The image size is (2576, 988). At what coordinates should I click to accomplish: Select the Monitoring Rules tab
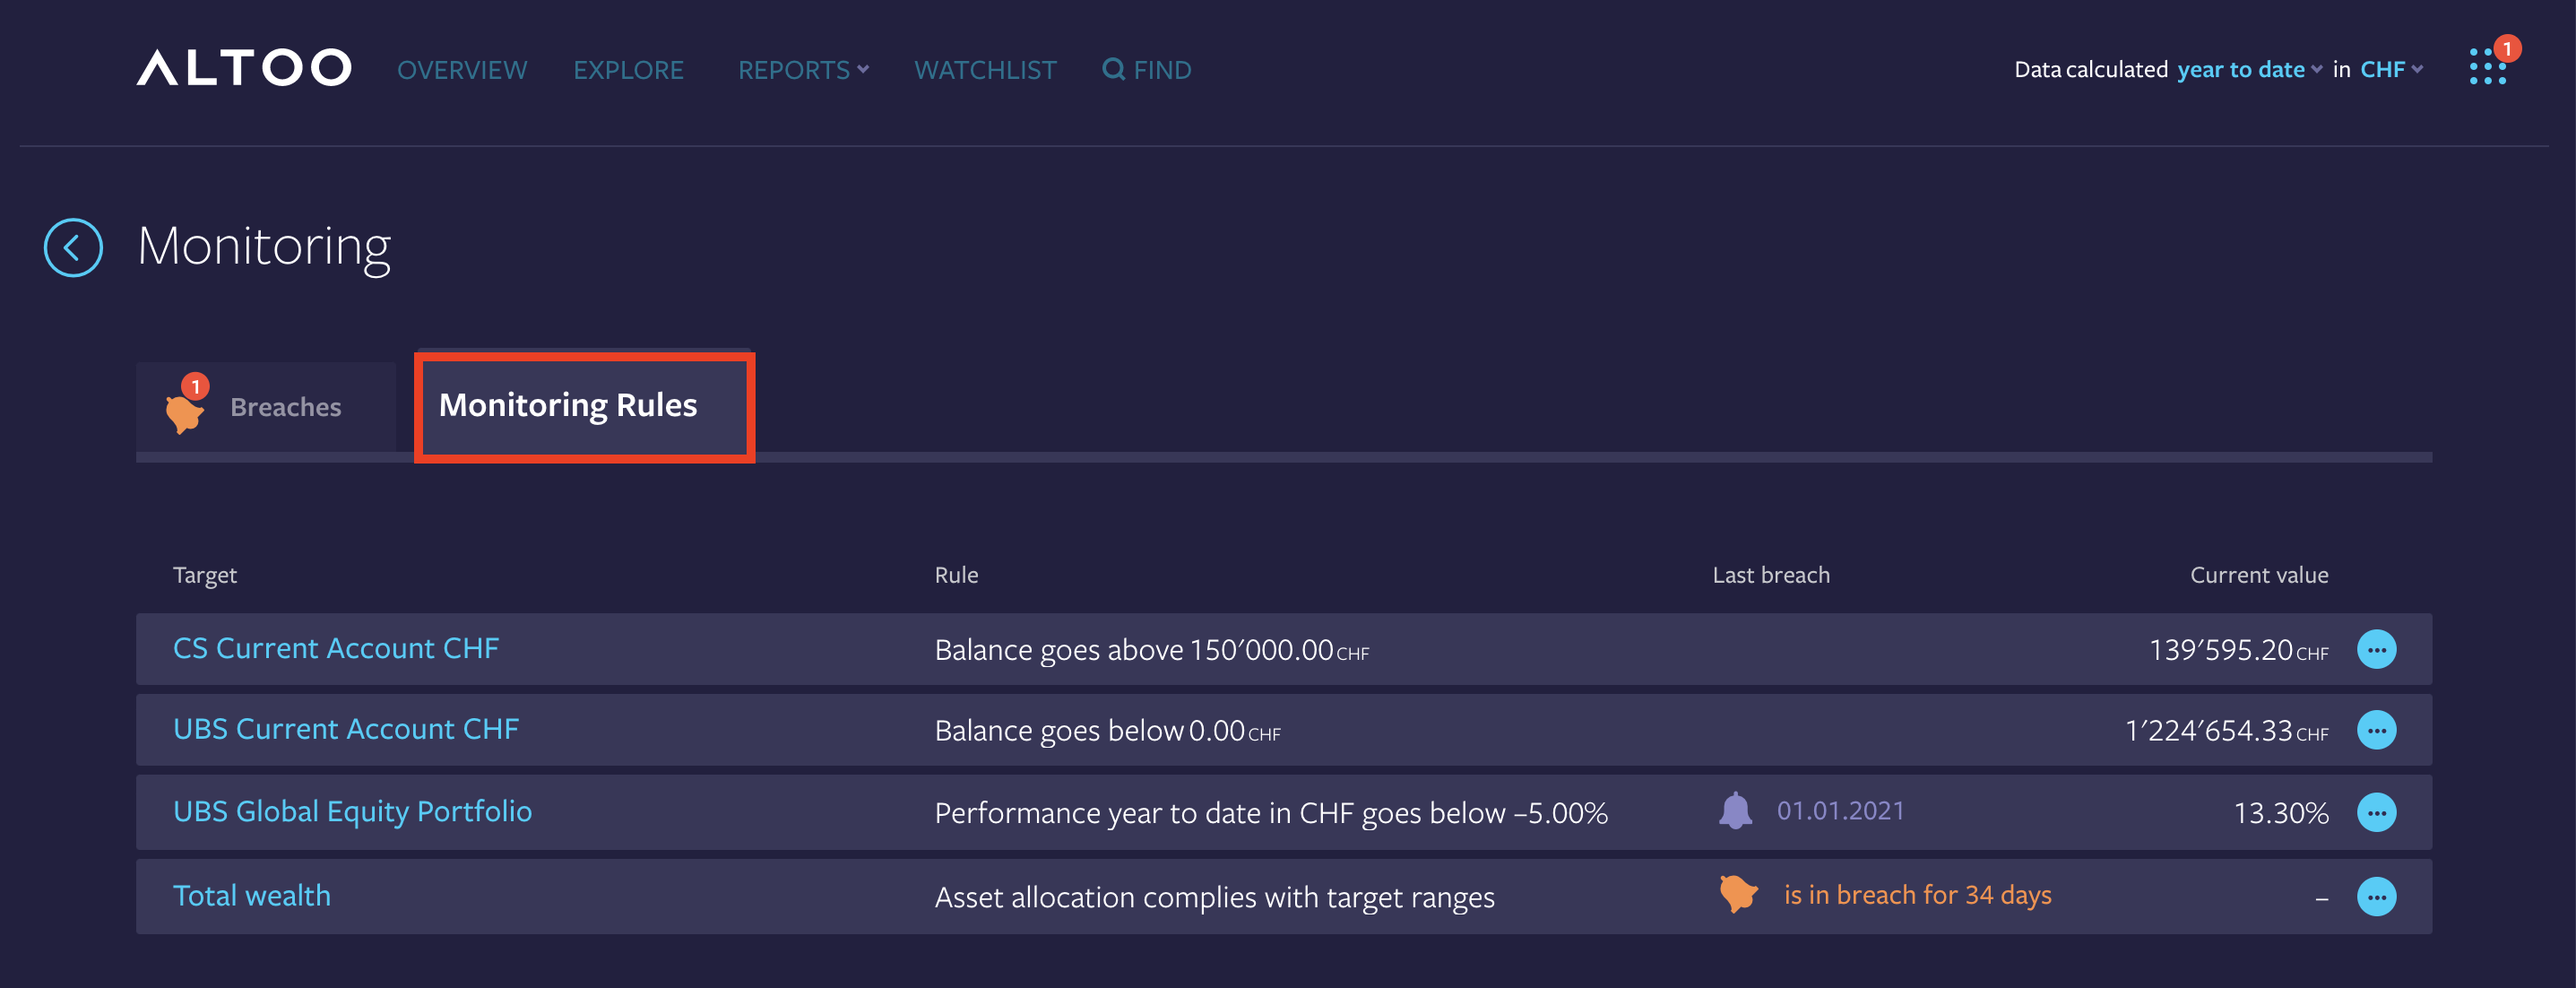(584, 405)
